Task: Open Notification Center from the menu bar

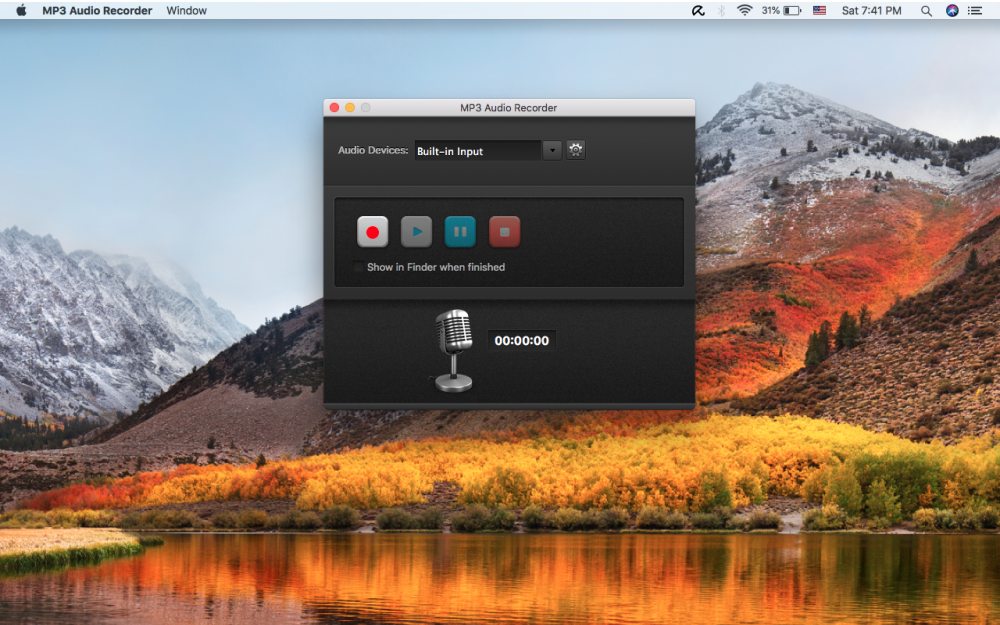Action: [x=977, y=10]
